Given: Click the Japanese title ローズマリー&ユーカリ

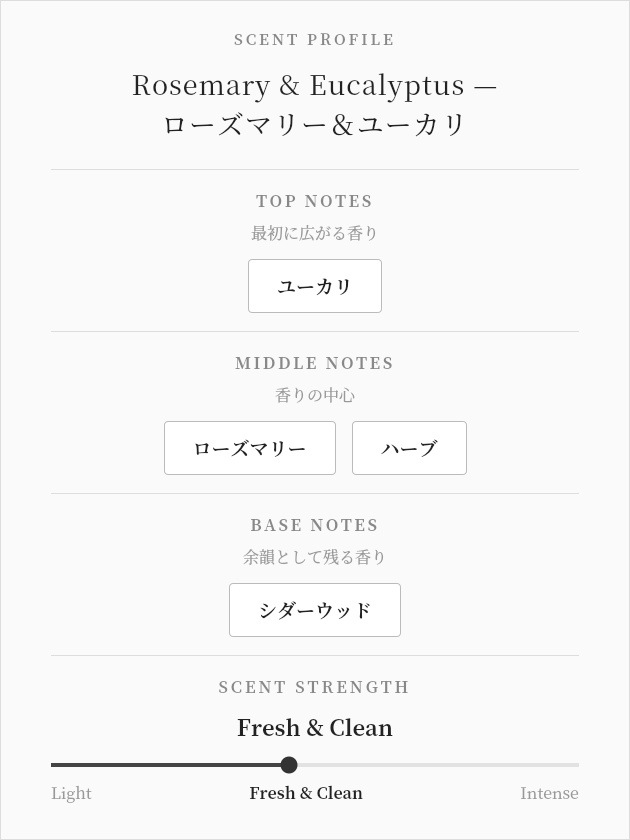Looking at the screenshot, I should coord(314,125).
